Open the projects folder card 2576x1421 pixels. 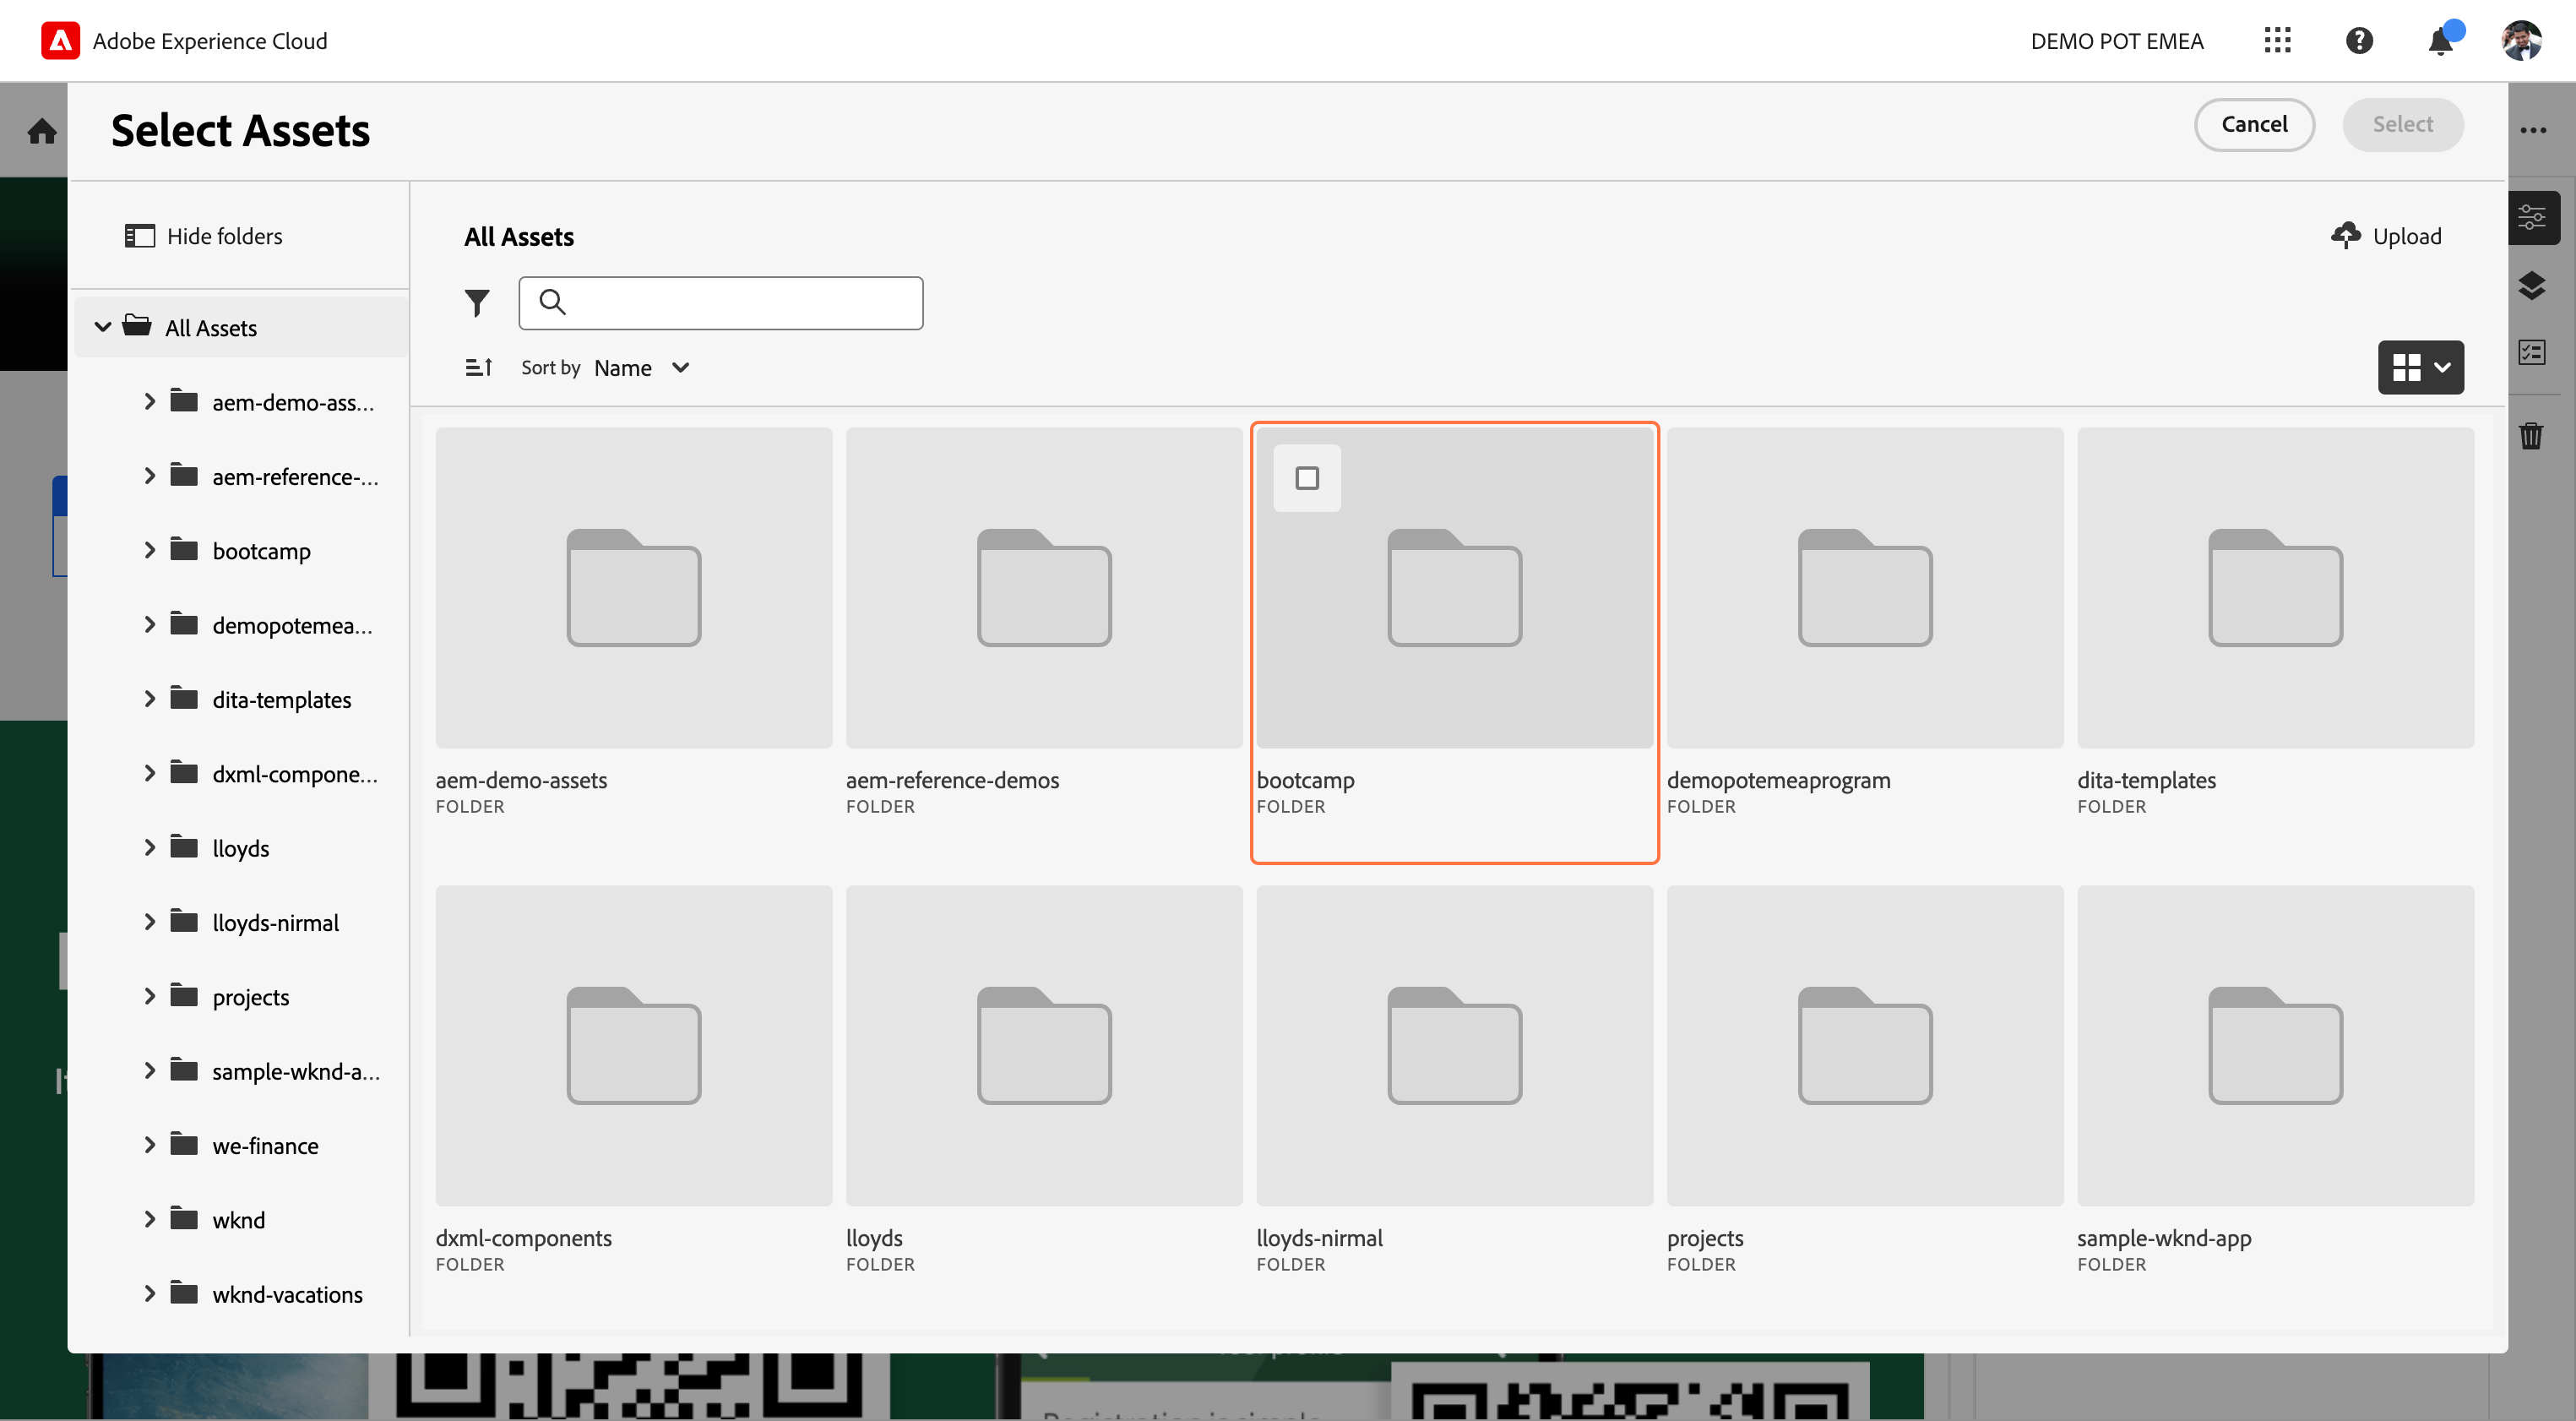point(1865,1046)
